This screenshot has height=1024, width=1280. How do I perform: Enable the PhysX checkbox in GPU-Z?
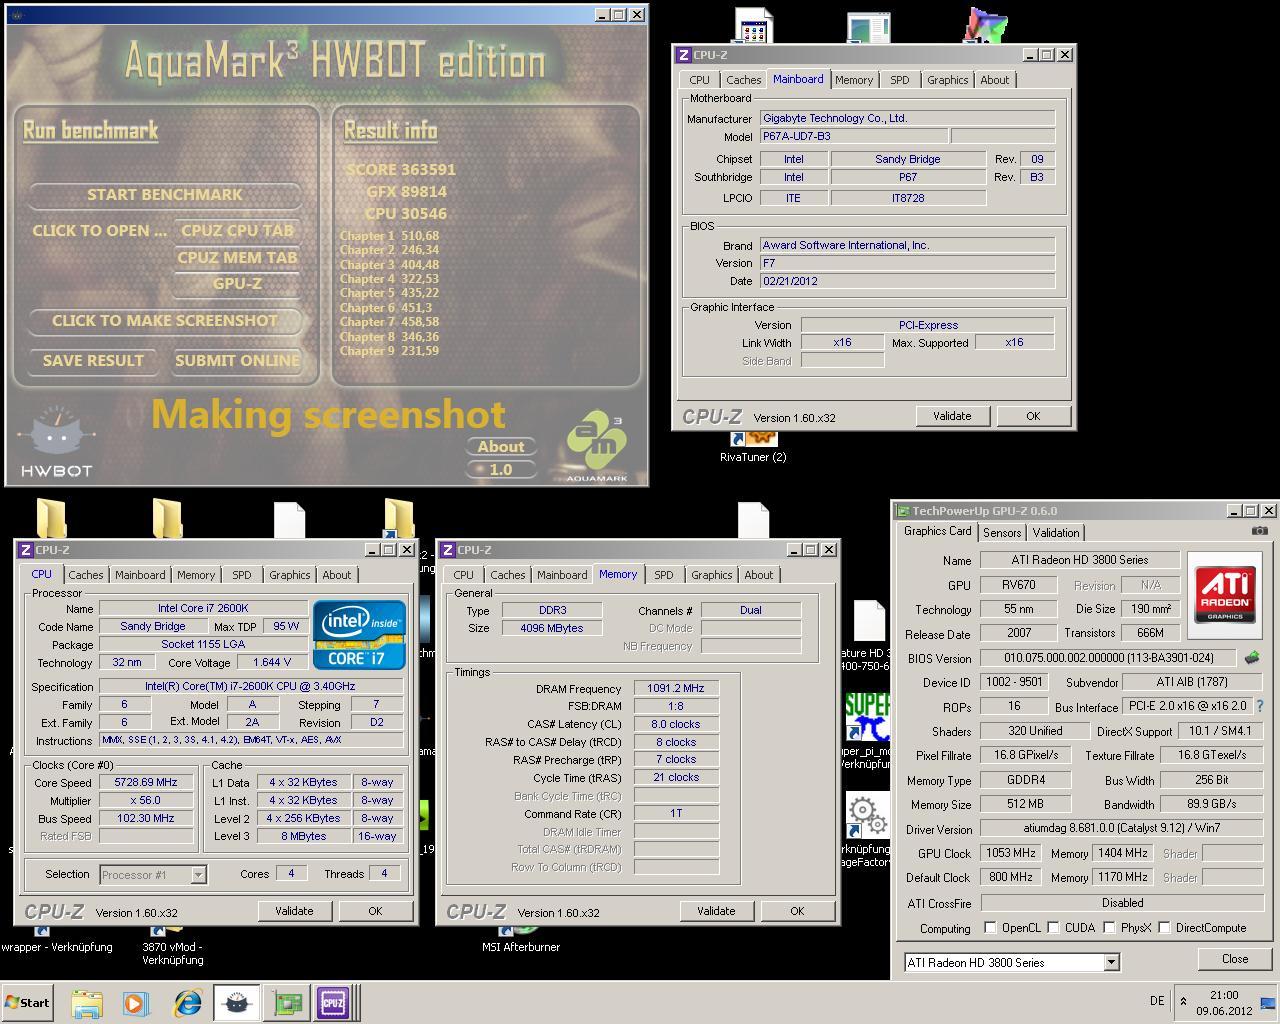(x=1109, y=928)
